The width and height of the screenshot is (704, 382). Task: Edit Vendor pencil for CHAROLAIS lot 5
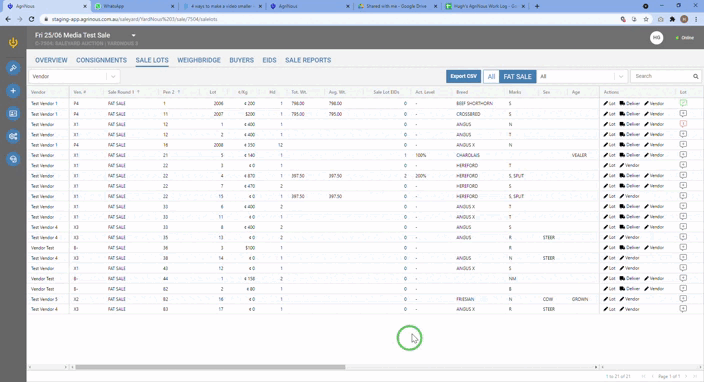click(654, 155)
